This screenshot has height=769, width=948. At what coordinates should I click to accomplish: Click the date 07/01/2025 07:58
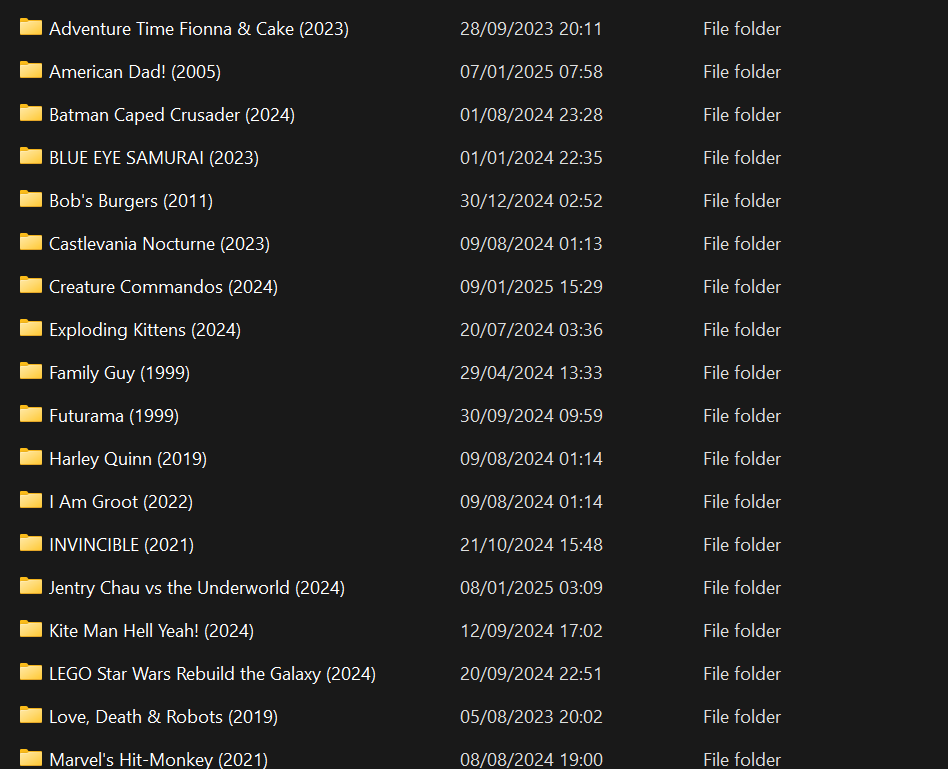(x=531, y=72)
